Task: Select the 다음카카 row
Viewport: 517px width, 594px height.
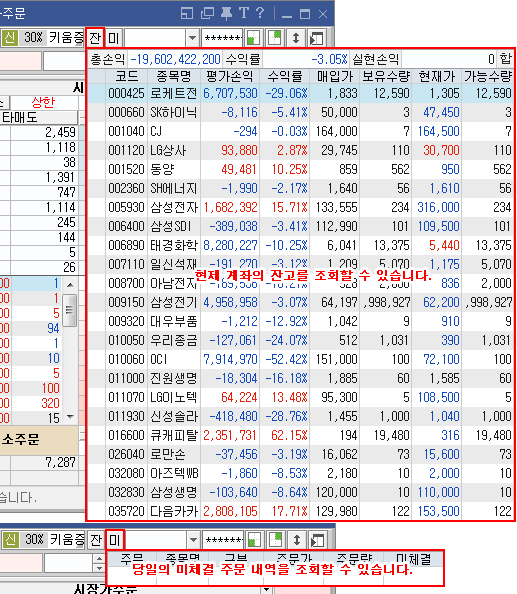Action: click(x=301, y=511)
